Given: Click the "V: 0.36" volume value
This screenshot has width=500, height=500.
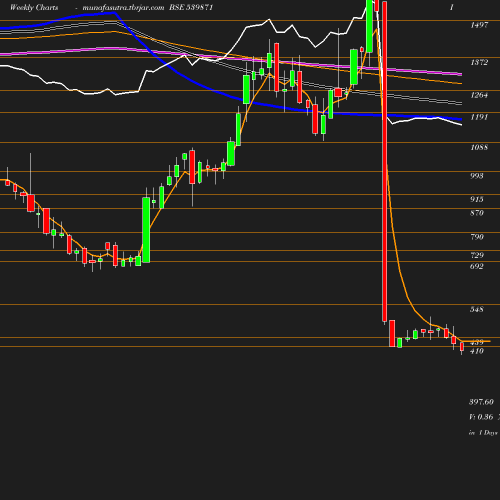Looking at the screenshot, I should coord(481,417).
